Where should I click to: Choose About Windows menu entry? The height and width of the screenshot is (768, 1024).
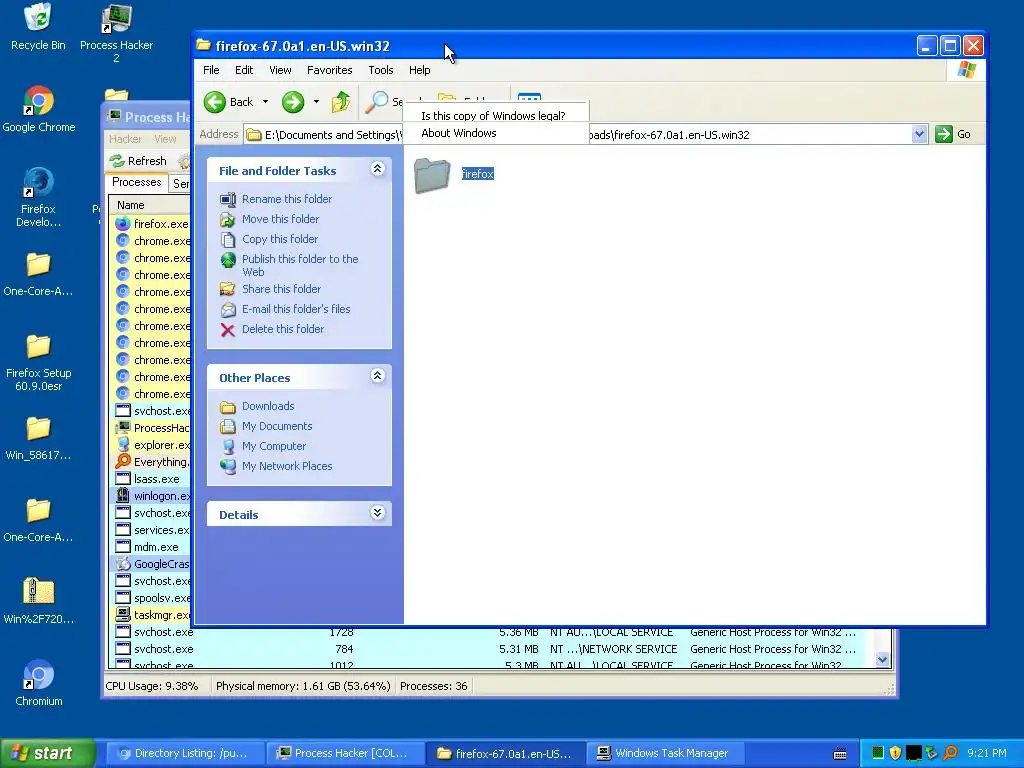point(458,133)
